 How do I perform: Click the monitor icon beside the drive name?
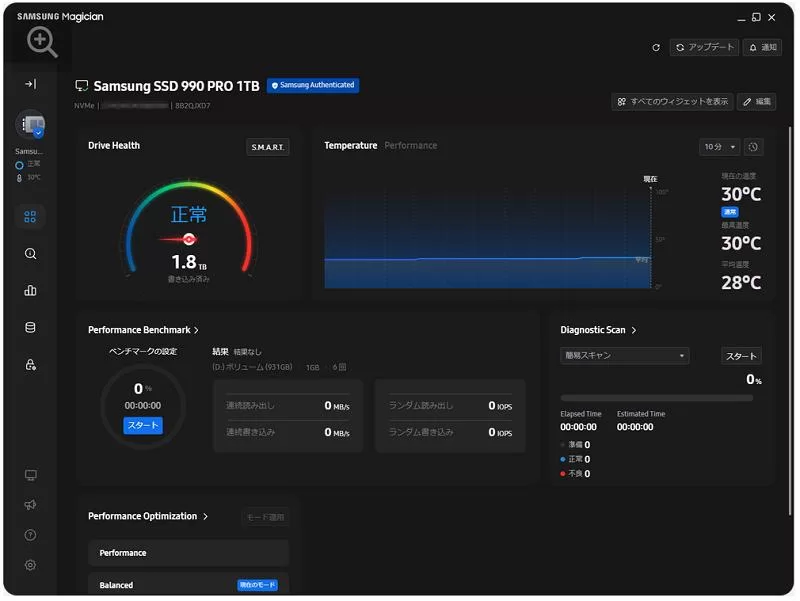tap(82, 86)
